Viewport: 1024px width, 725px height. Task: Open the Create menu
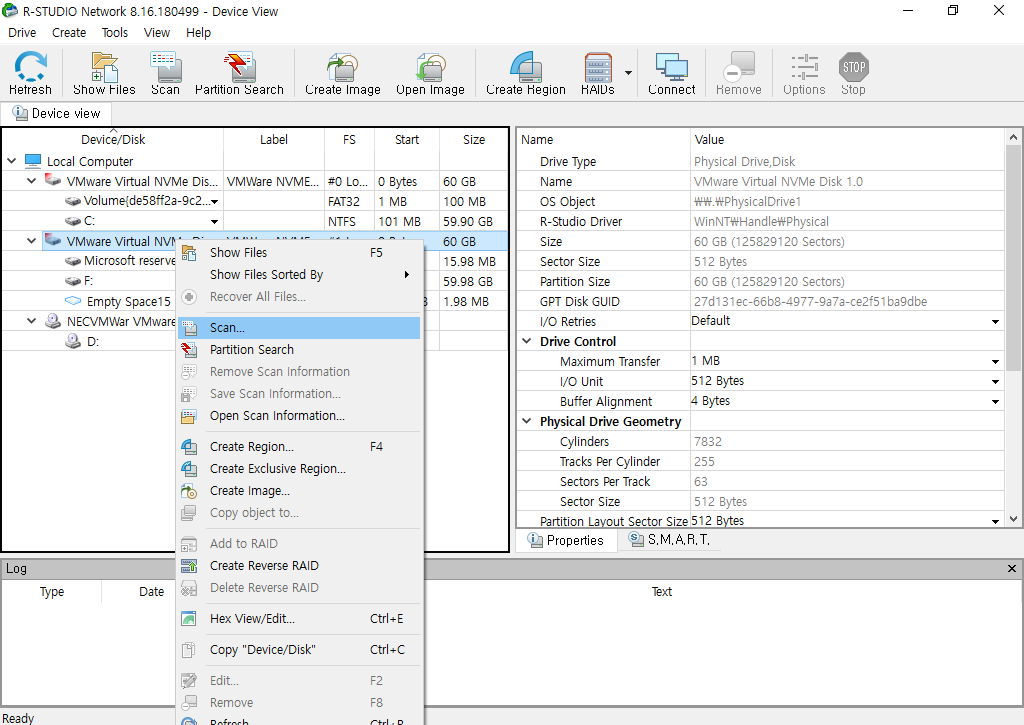[x=69, y=33]
